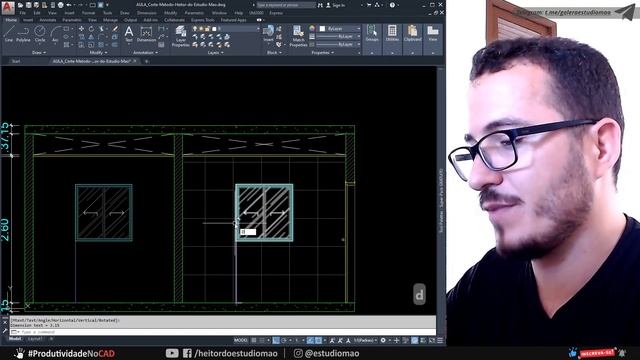Click the Help question mark icon
Viewport: 640px width, 360px height.
click(x=392, y=5)
